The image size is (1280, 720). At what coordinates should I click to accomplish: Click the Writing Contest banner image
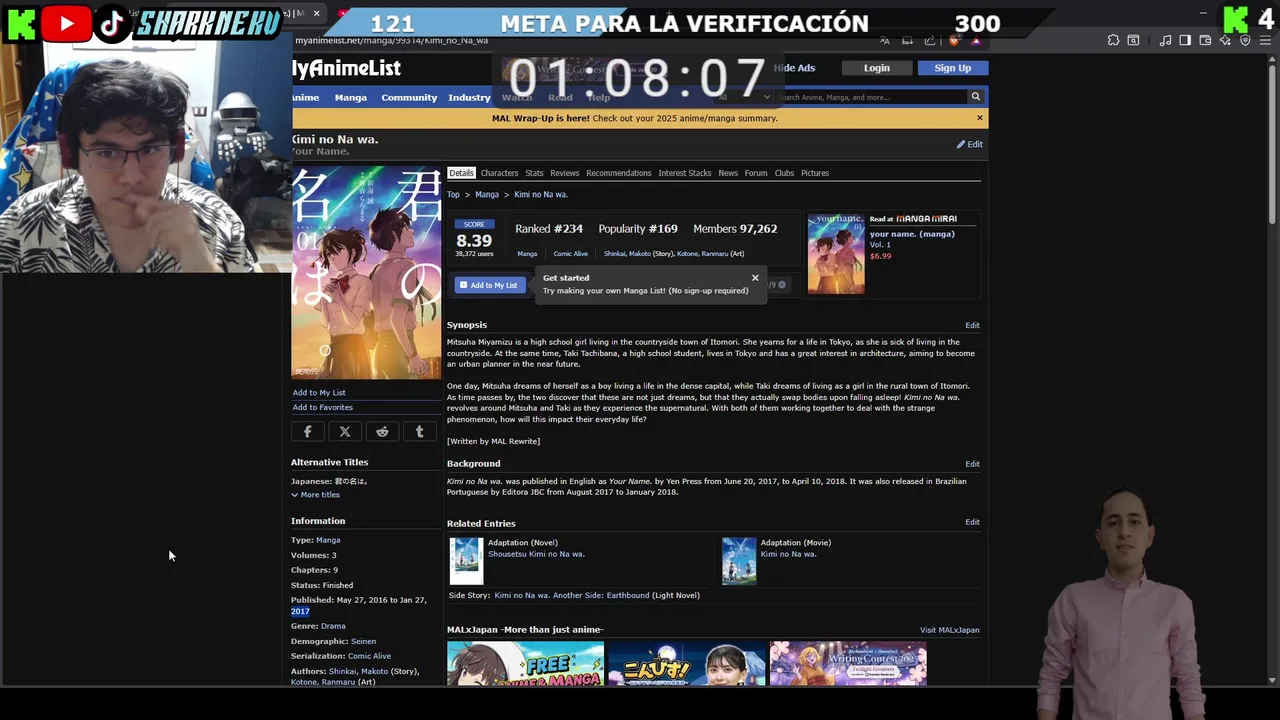click(848, 664)
